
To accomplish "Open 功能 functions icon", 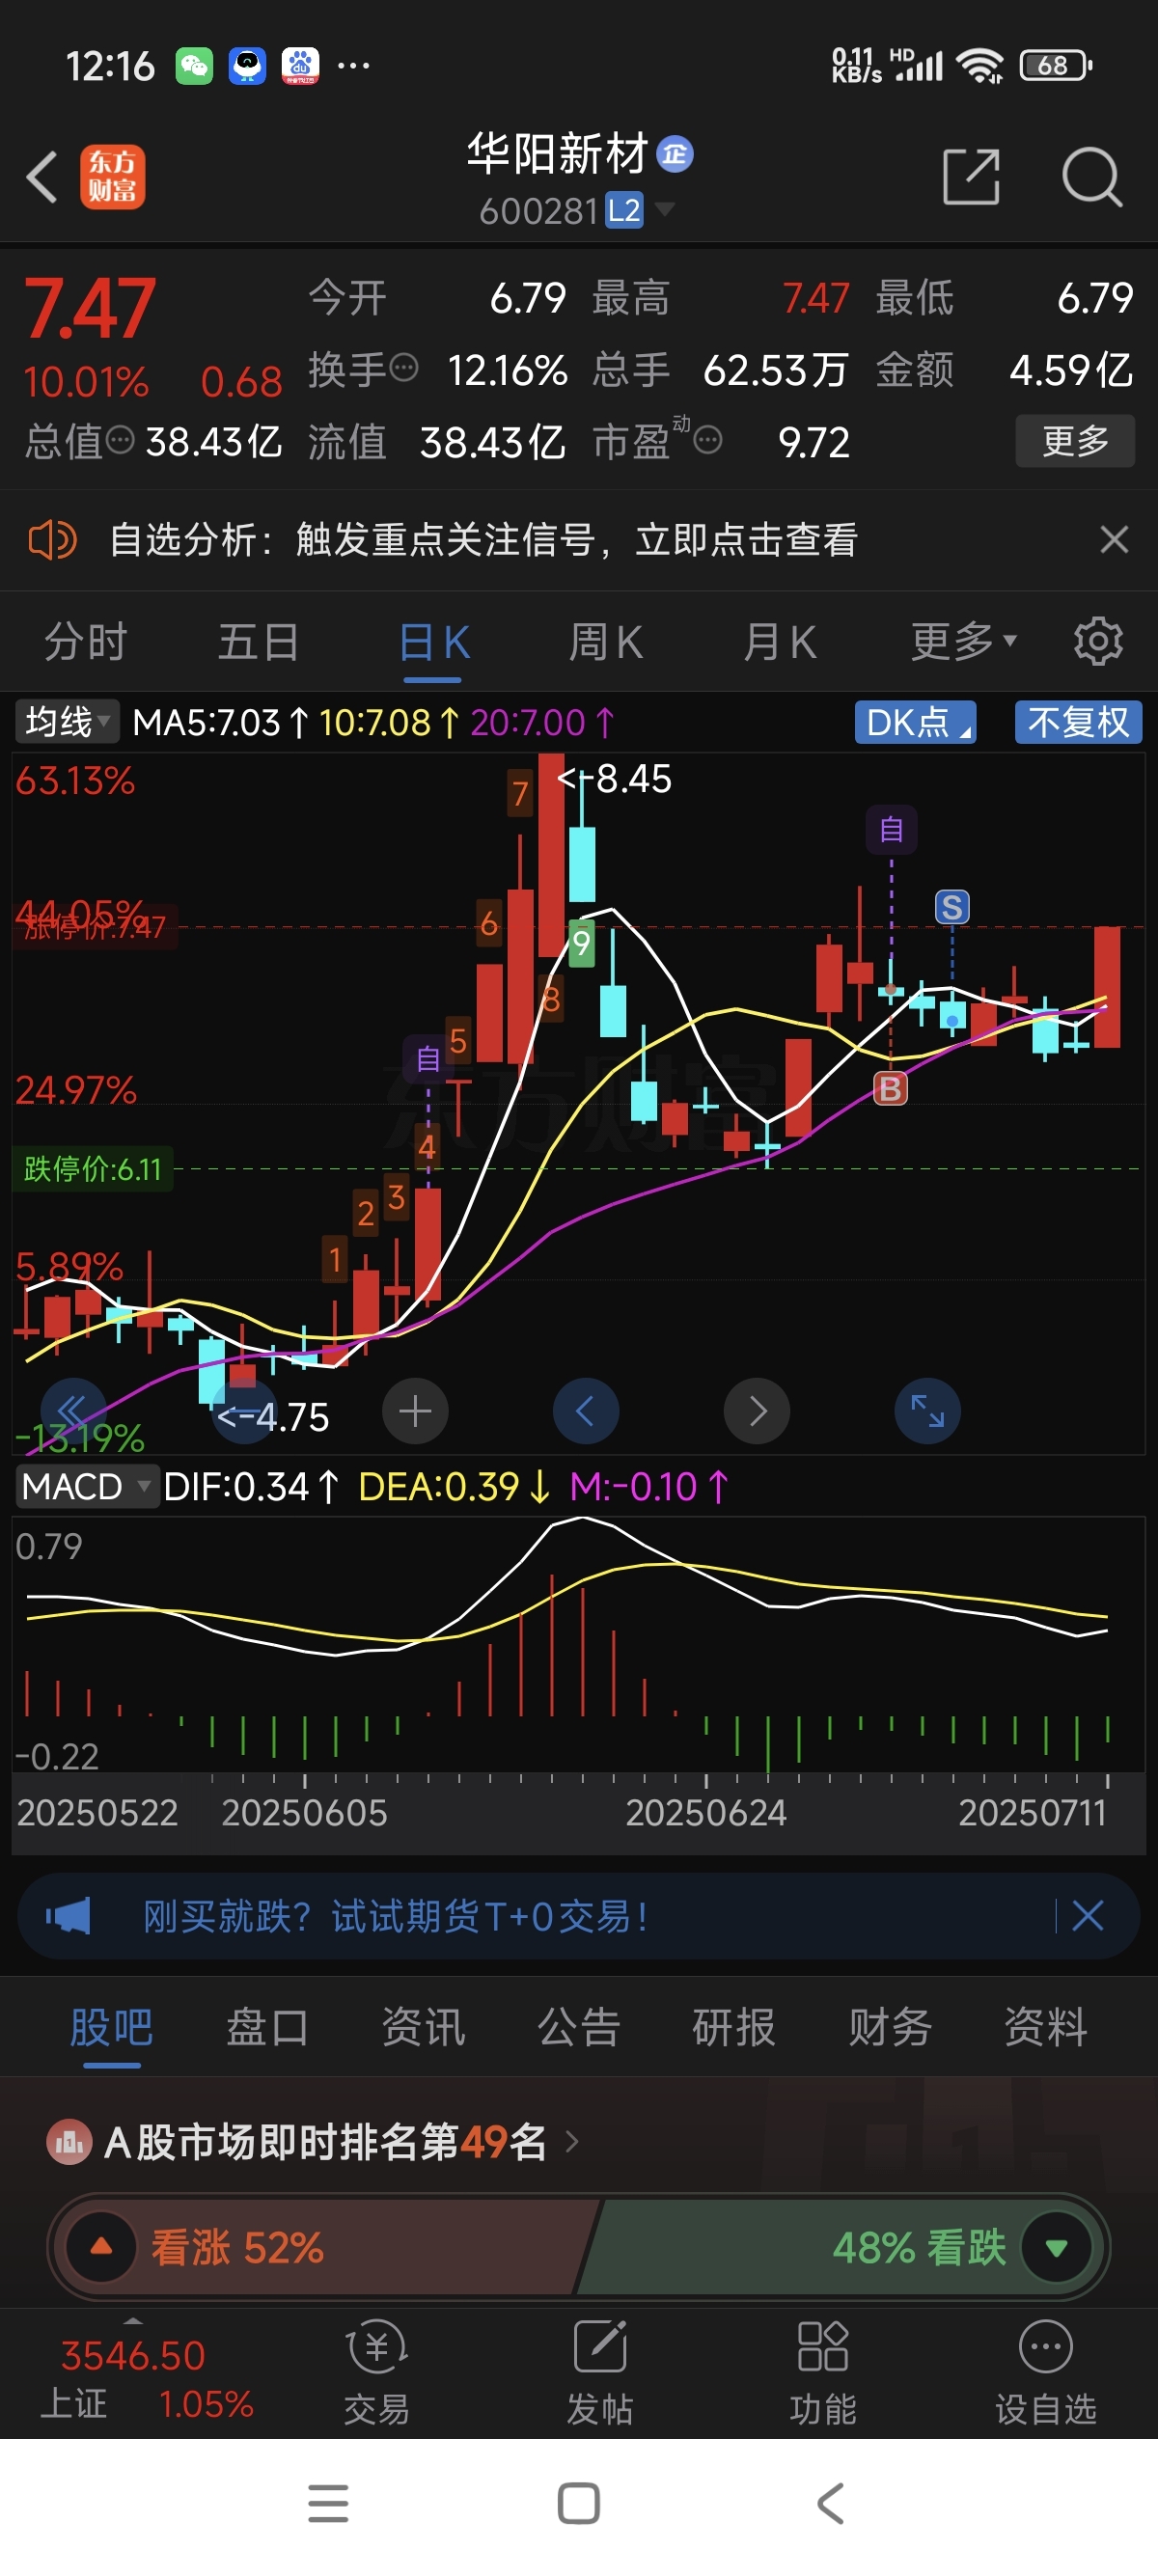I will pyautogui.click(x=823, y=2373).
